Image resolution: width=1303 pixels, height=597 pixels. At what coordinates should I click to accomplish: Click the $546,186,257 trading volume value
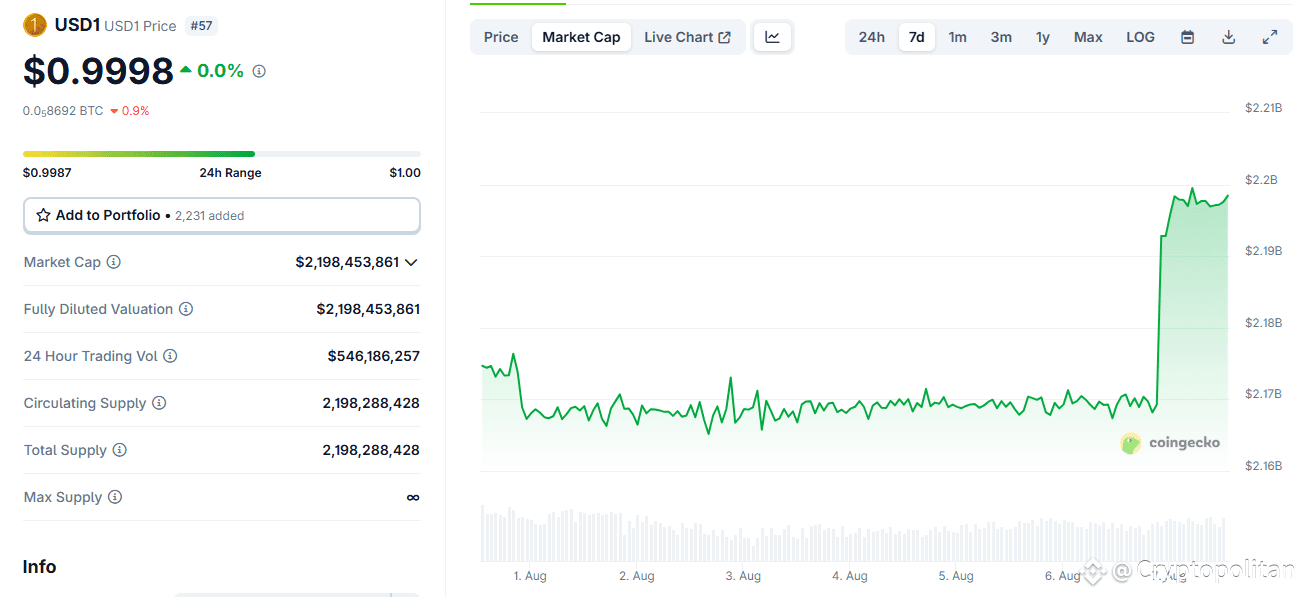pyautogui.click(x=374, y=356)
